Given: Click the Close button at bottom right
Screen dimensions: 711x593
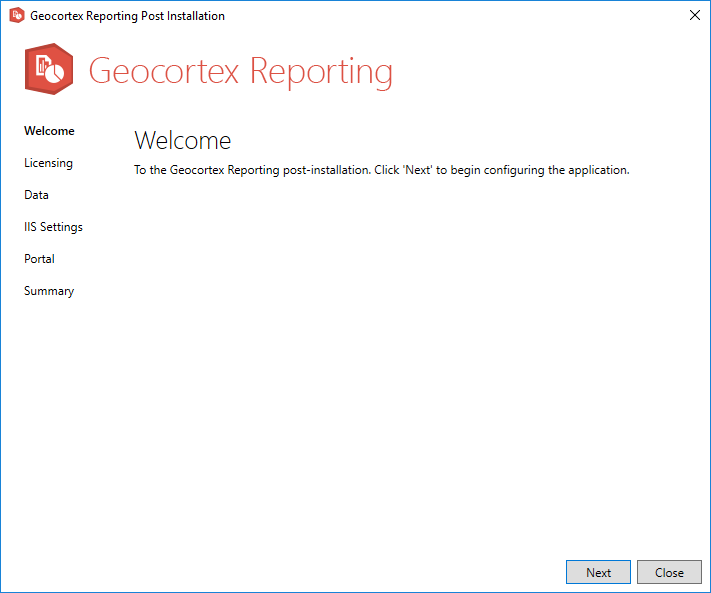Looking at the screenshot, I should [x=669, y=573].
